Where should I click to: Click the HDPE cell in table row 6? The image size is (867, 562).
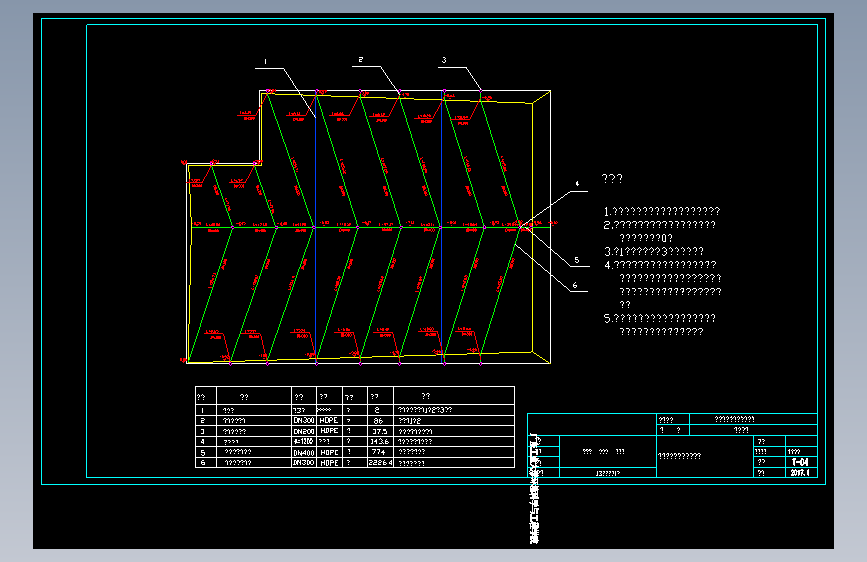coord(329,462)
